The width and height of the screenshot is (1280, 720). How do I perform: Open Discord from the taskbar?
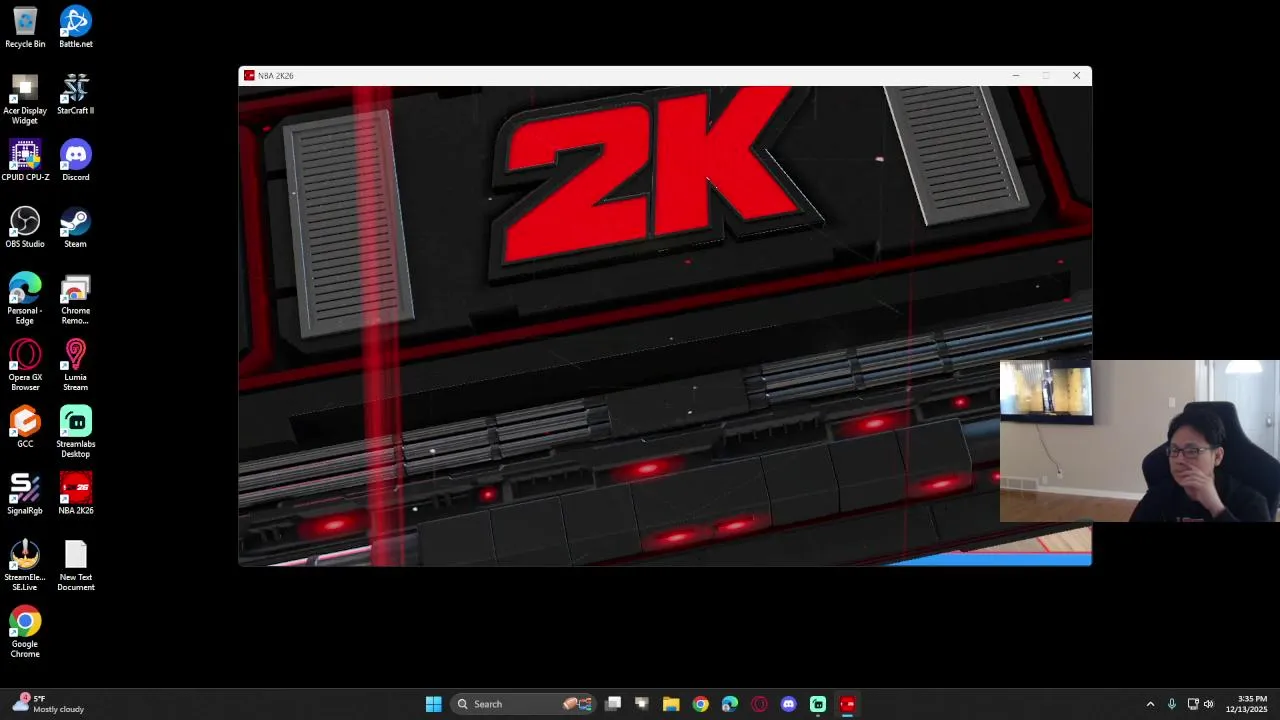788,704
